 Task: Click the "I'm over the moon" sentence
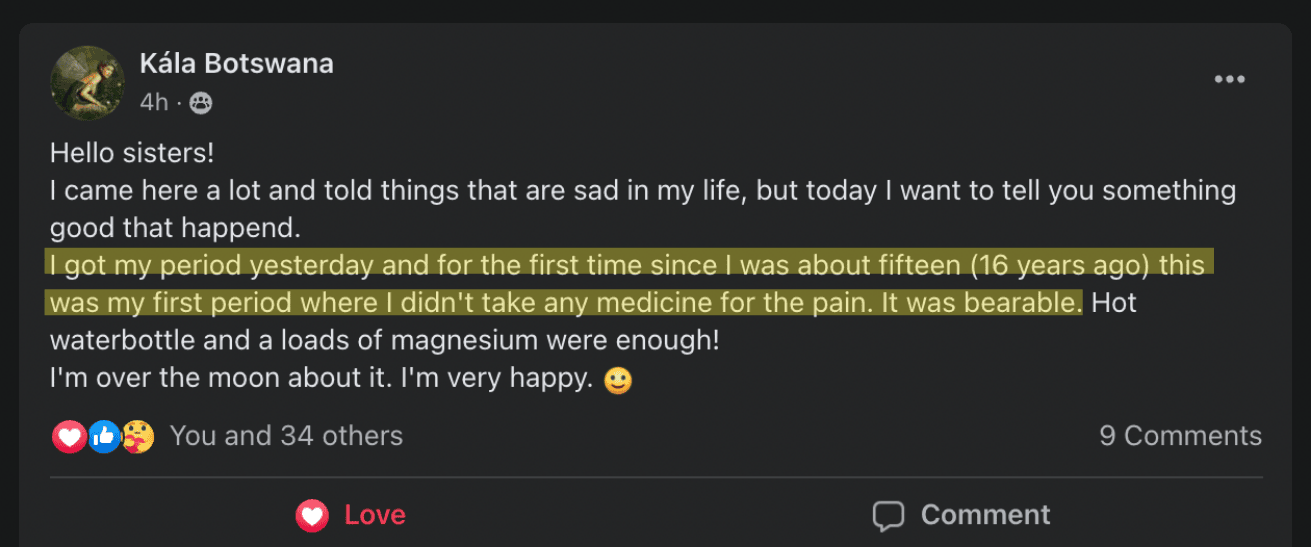click(x=320, y=379)
